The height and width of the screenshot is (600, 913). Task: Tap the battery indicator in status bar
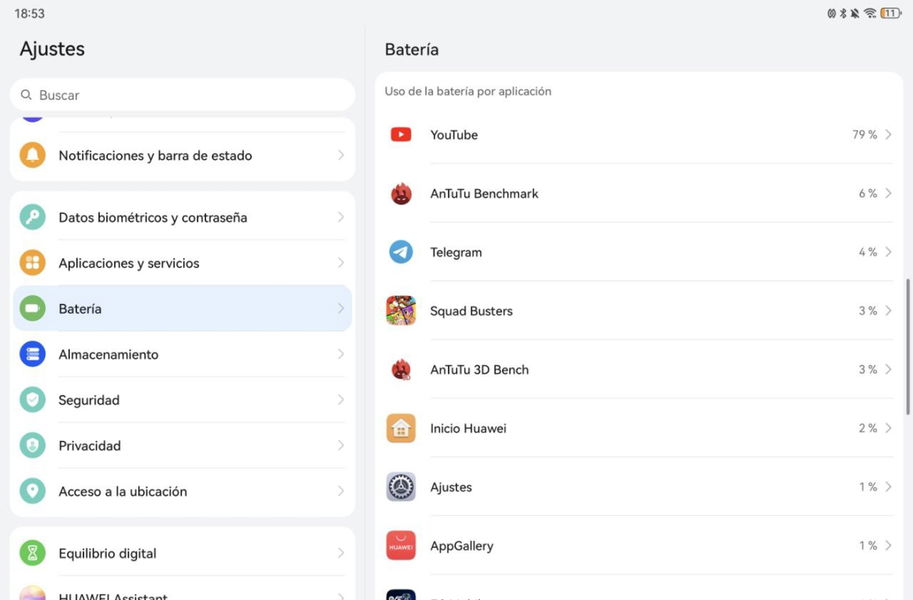tap(890, 13)
